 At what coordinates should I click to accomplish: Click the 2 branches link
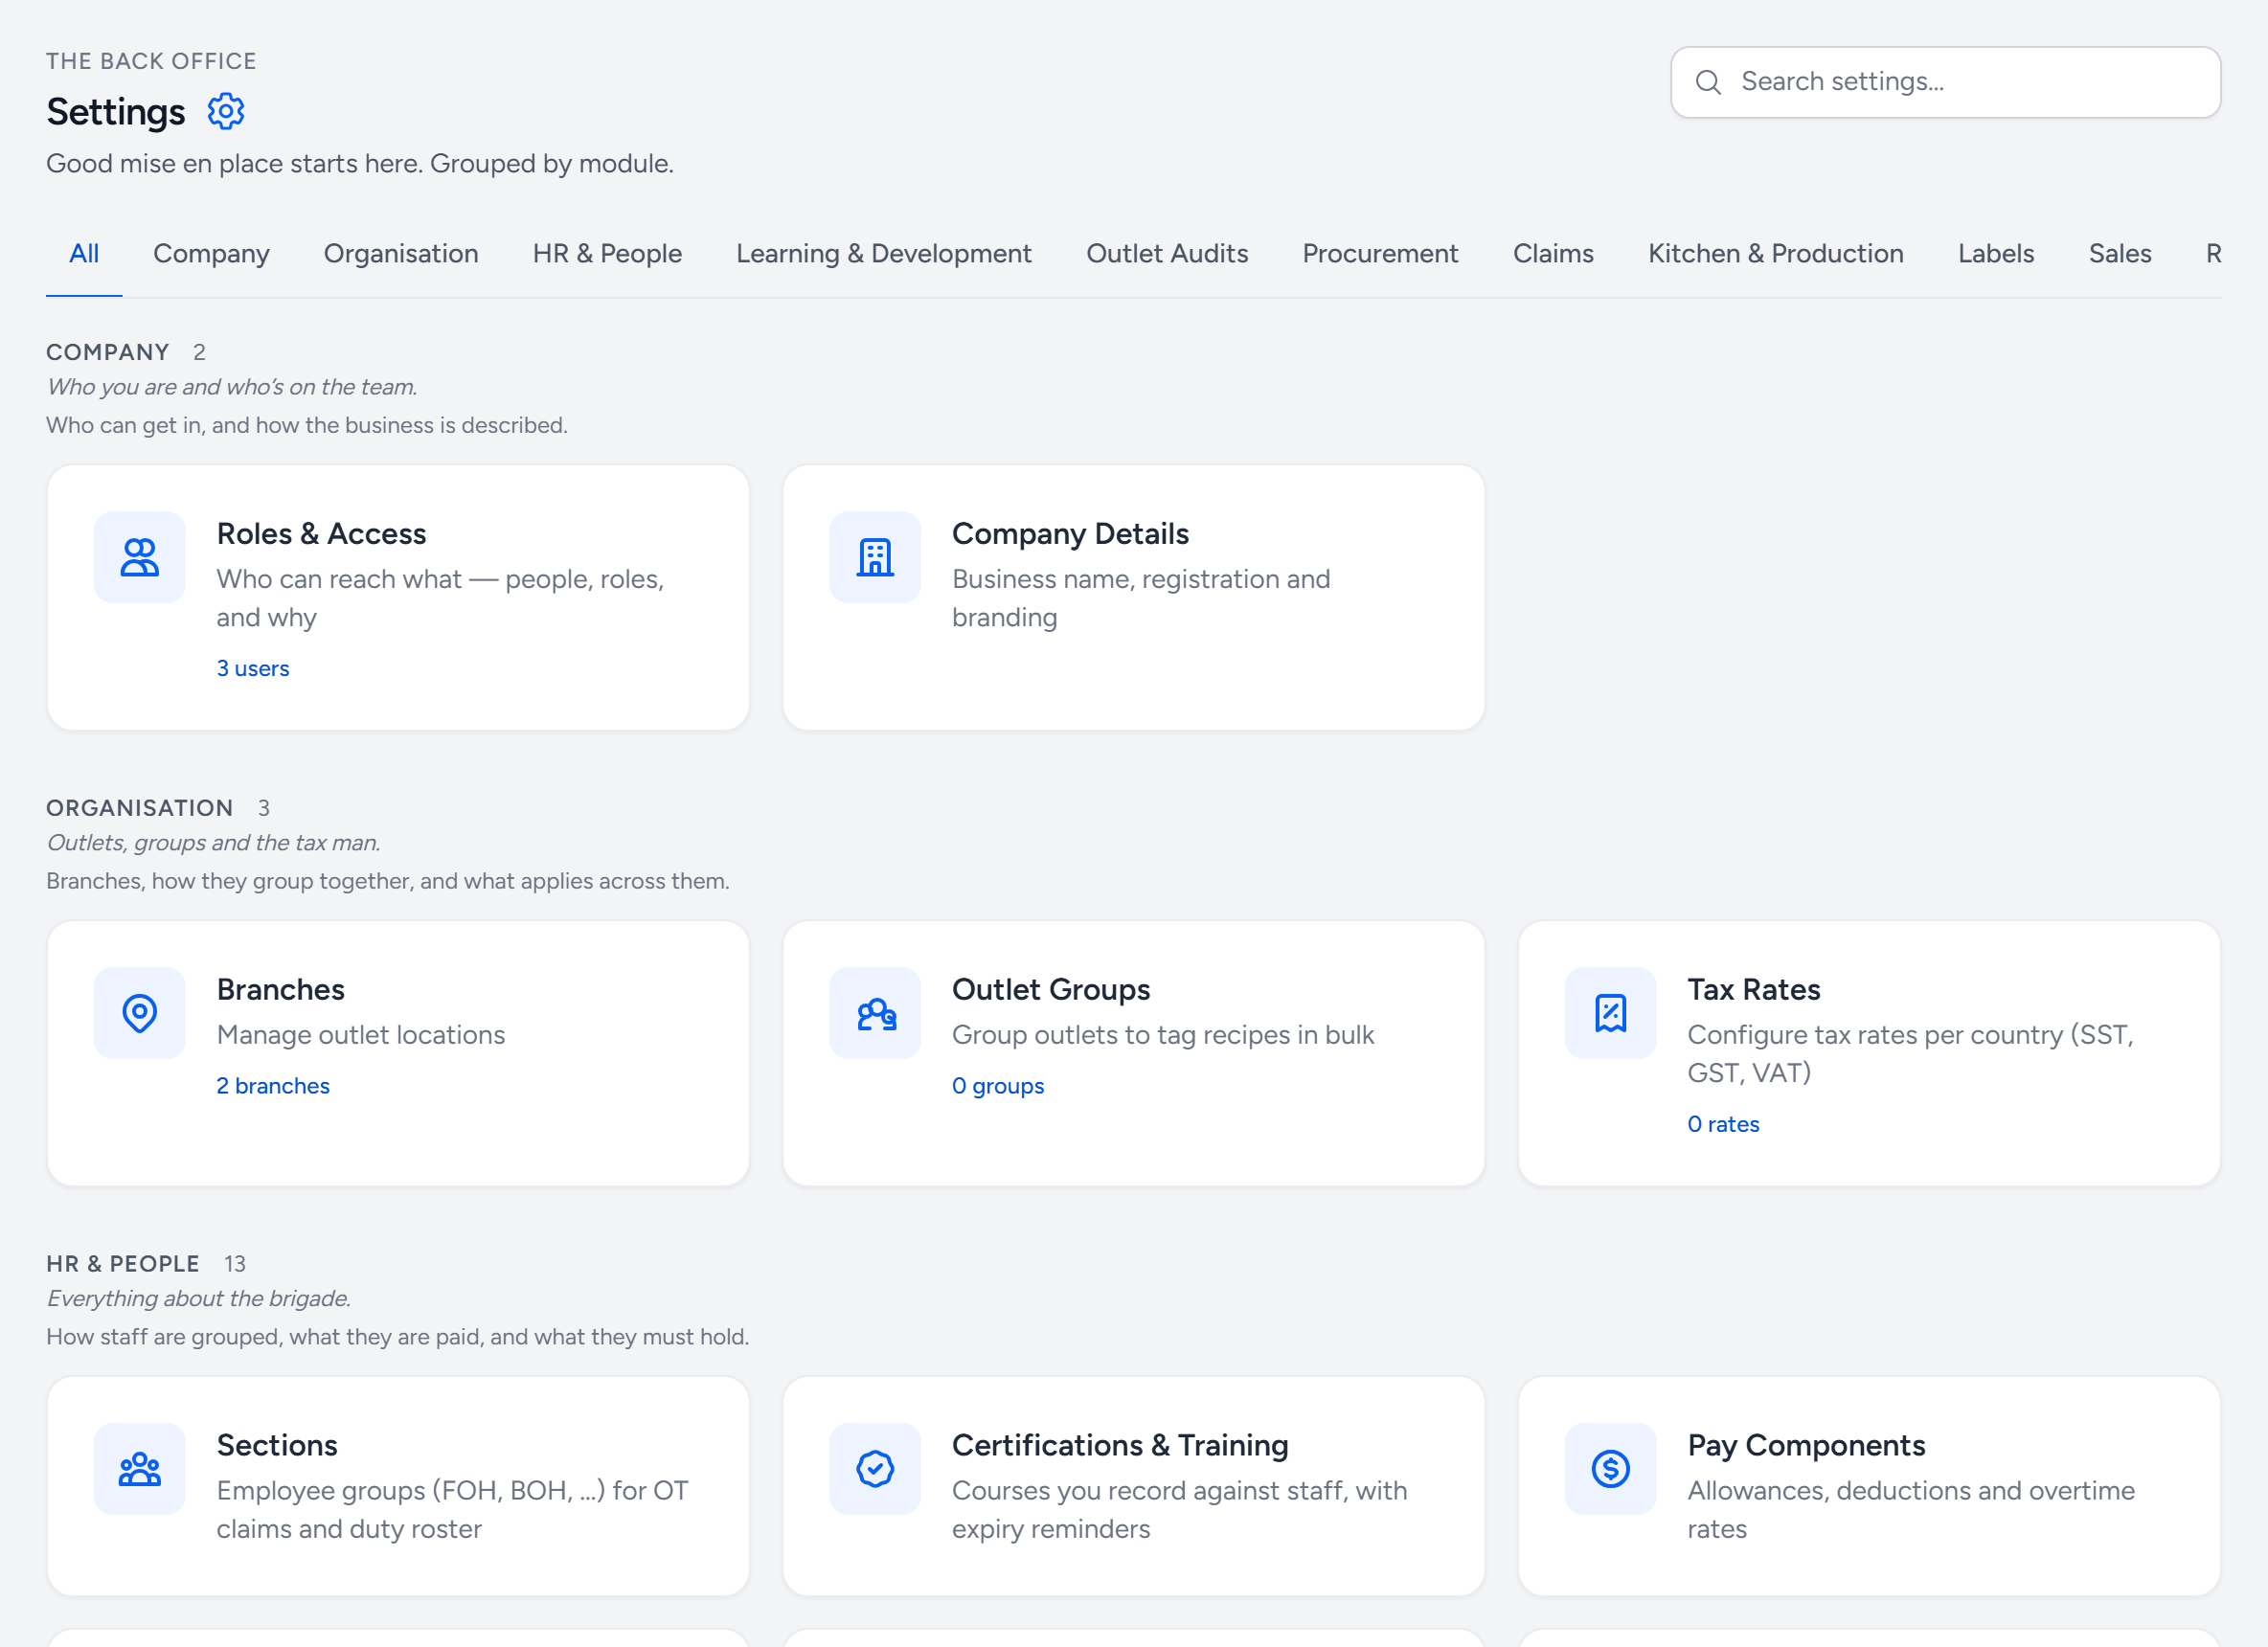(x=273, y=1086)
